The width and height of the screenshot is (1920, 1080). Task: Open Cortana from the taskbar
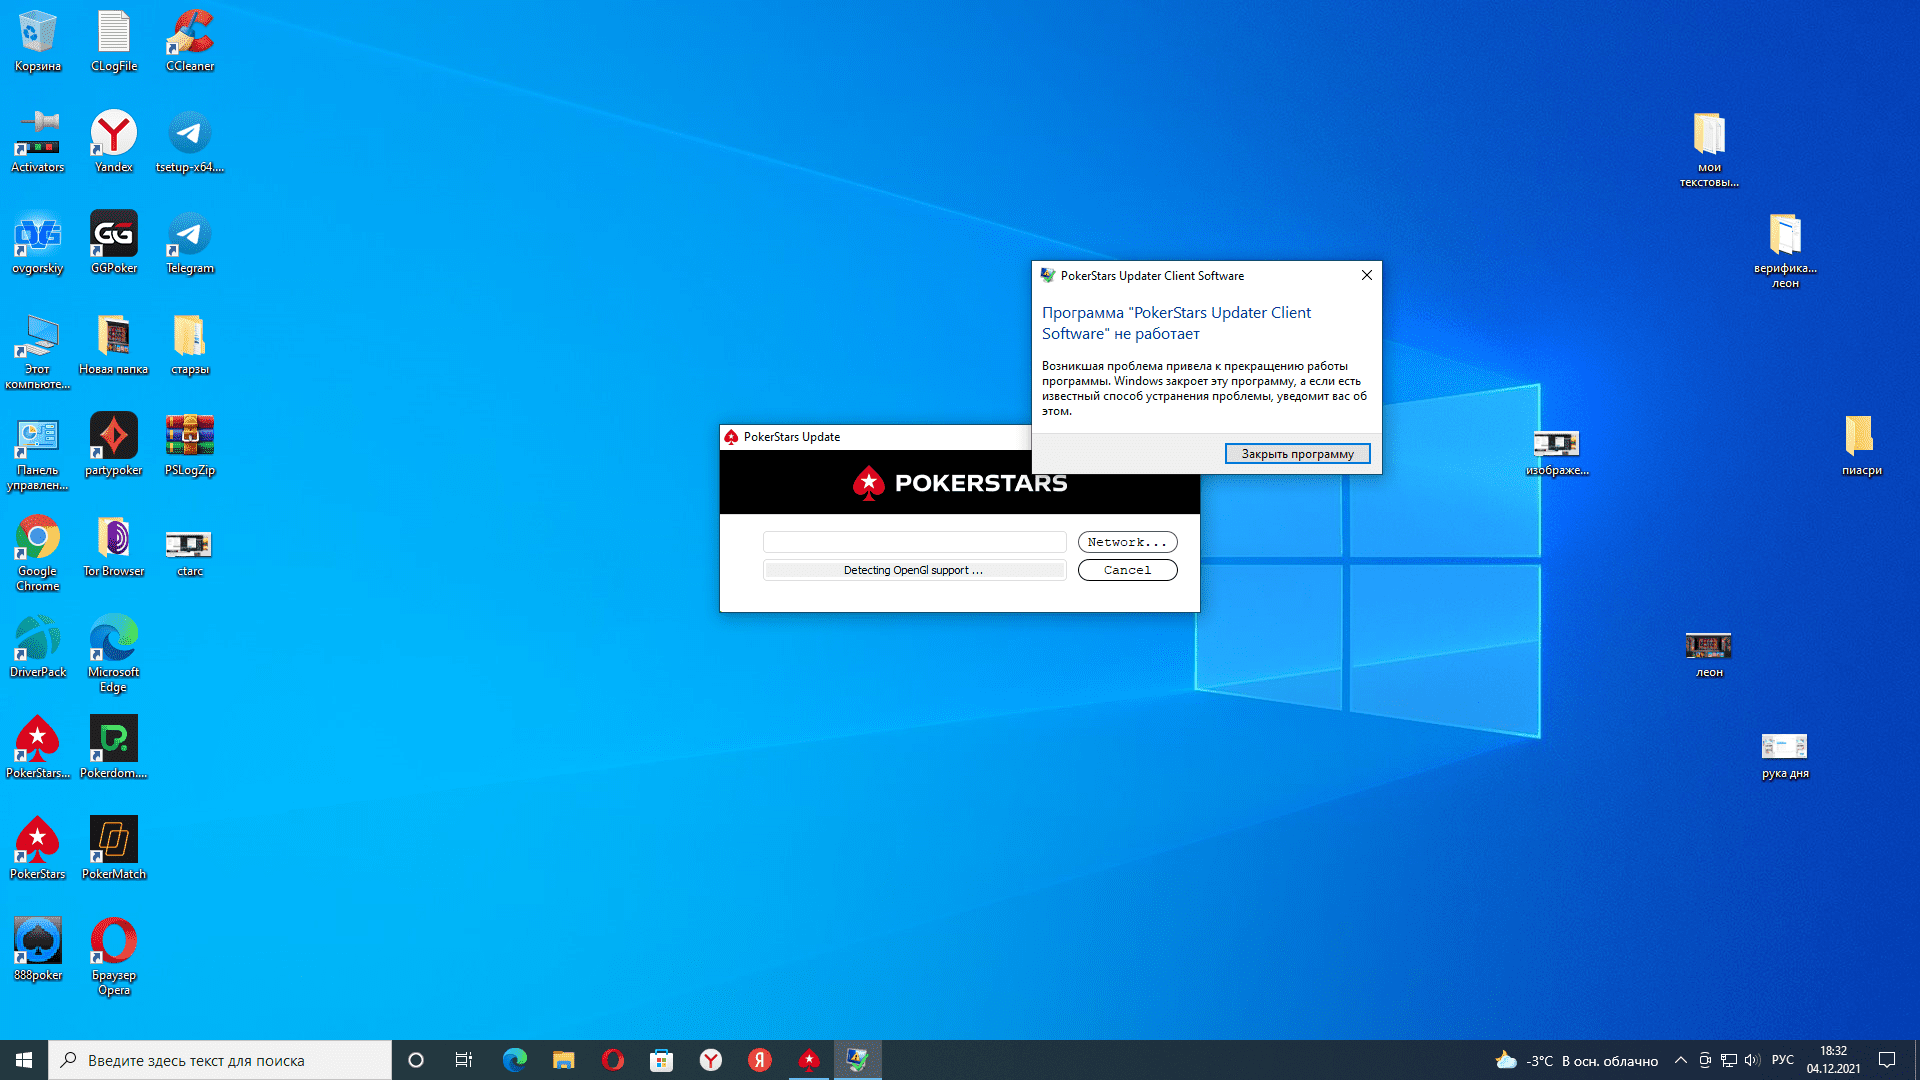point(416,1060)
